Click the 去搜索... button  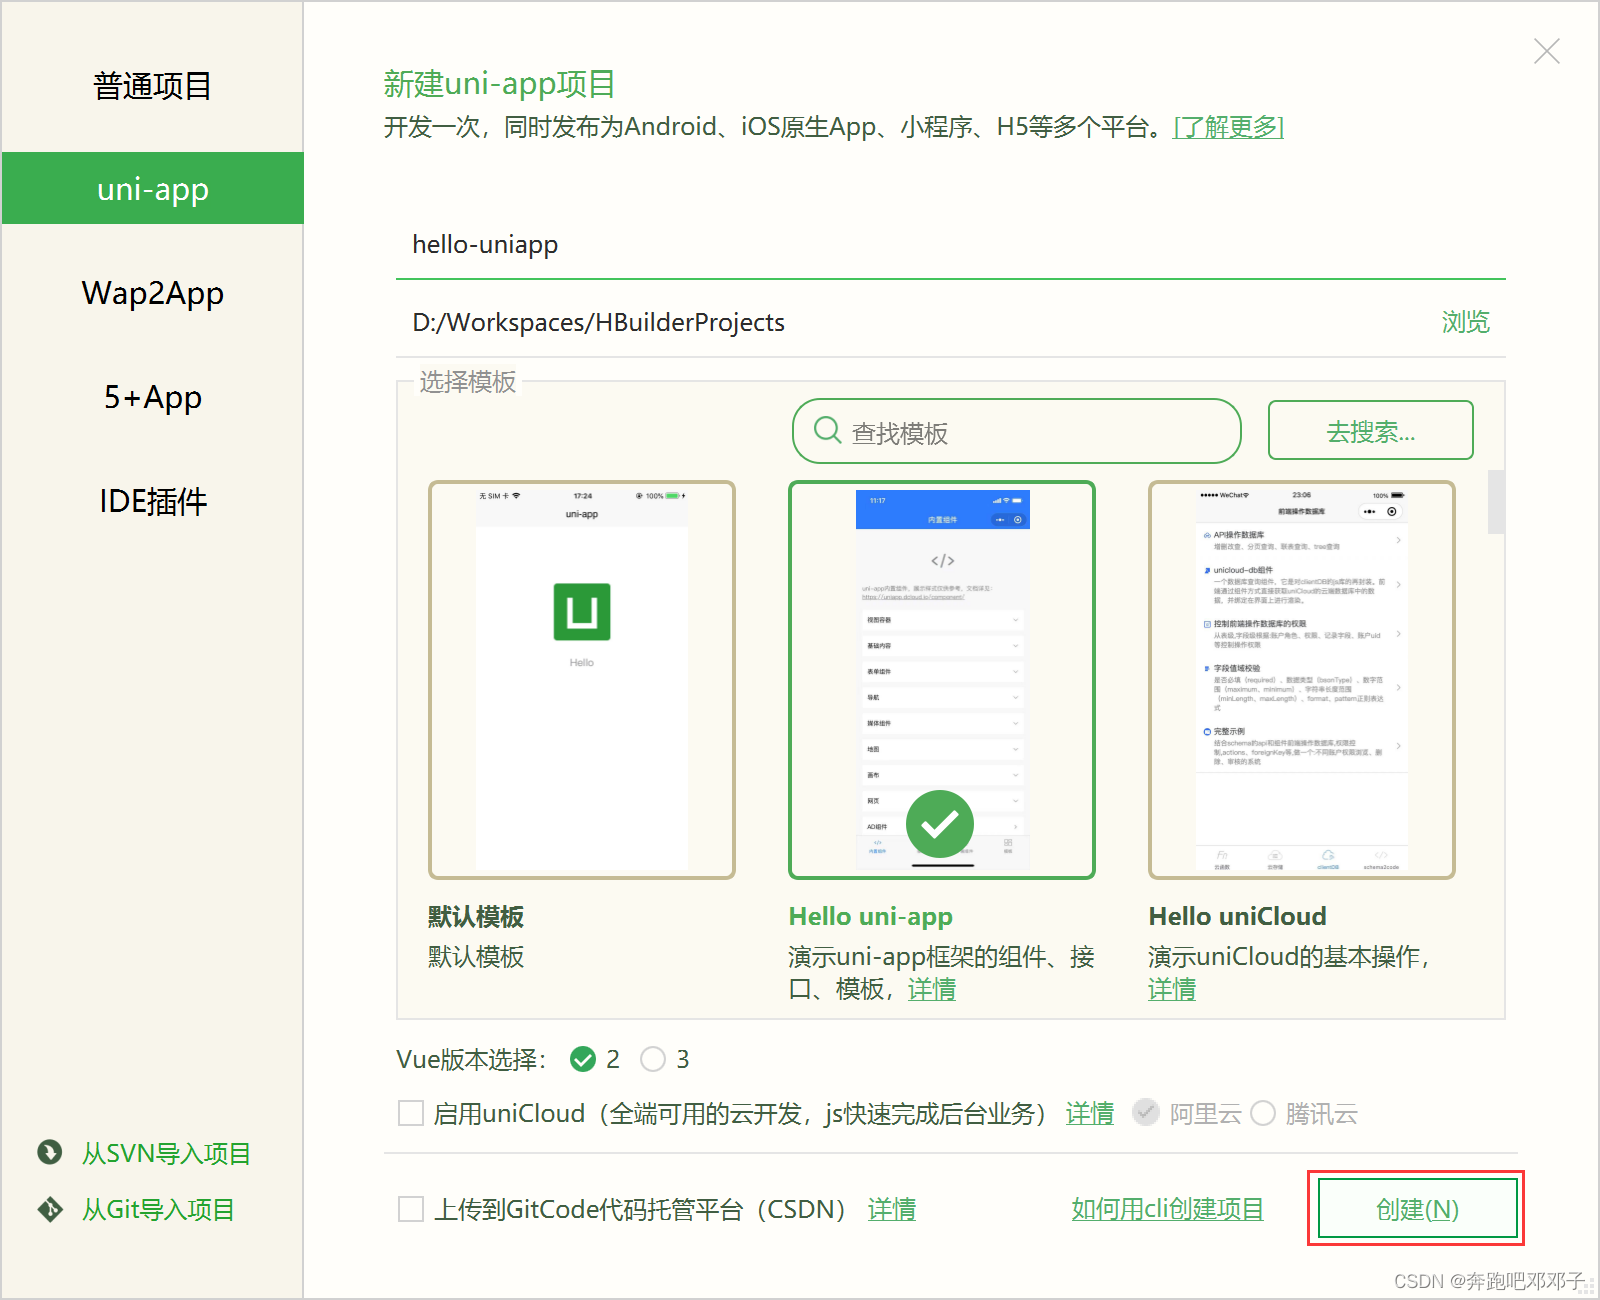1370,431
